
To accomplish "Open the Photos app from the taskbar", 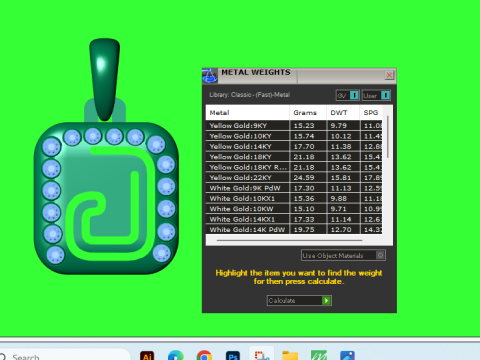I will [x=347, y=355].
